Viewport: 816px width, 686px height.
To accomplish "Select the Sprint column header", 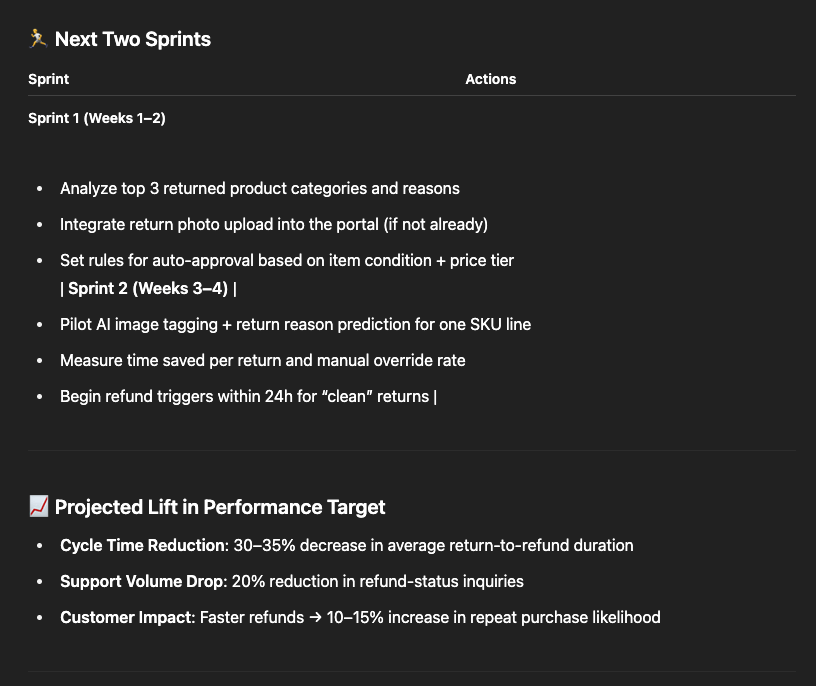I will (48, 79).
